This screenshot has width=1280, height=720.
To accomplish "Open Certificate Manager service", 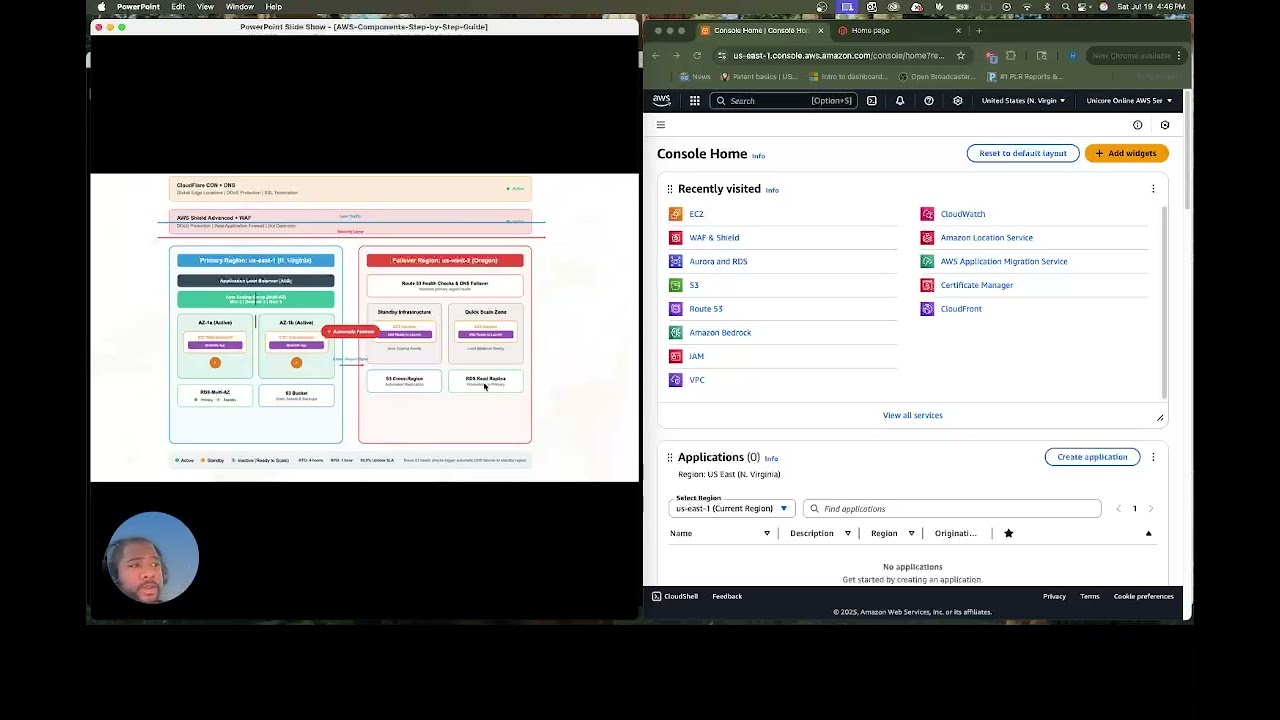I will click(x=977, y=285).
